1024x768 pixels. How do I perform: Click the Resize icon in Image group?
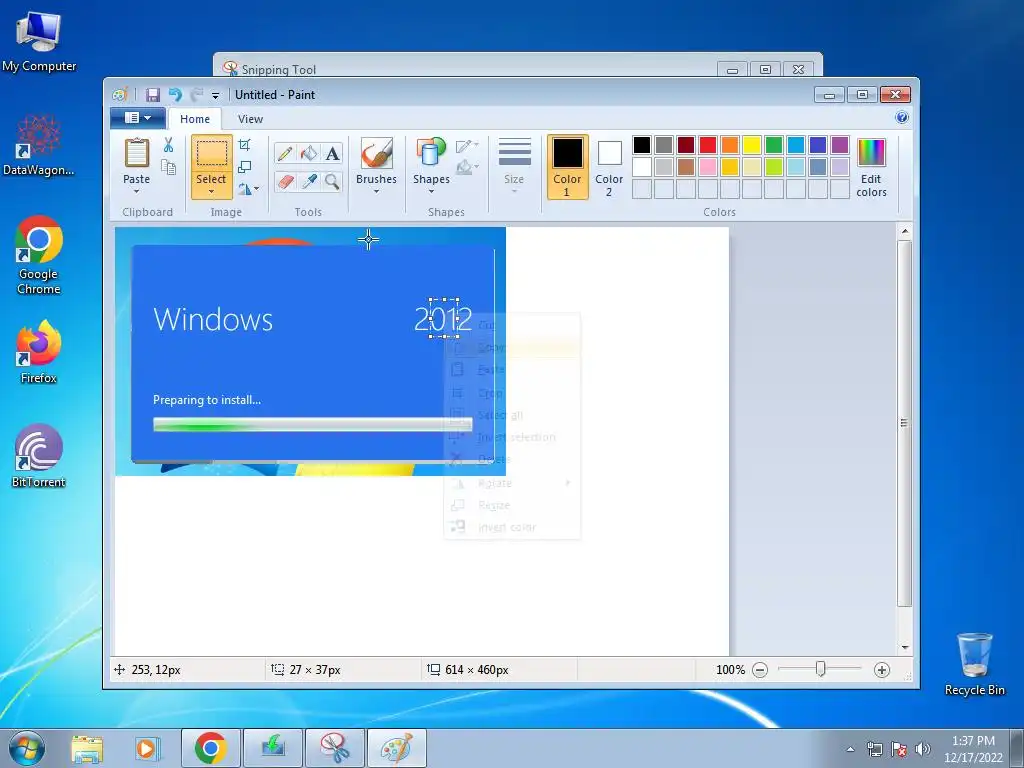point(245,167)
